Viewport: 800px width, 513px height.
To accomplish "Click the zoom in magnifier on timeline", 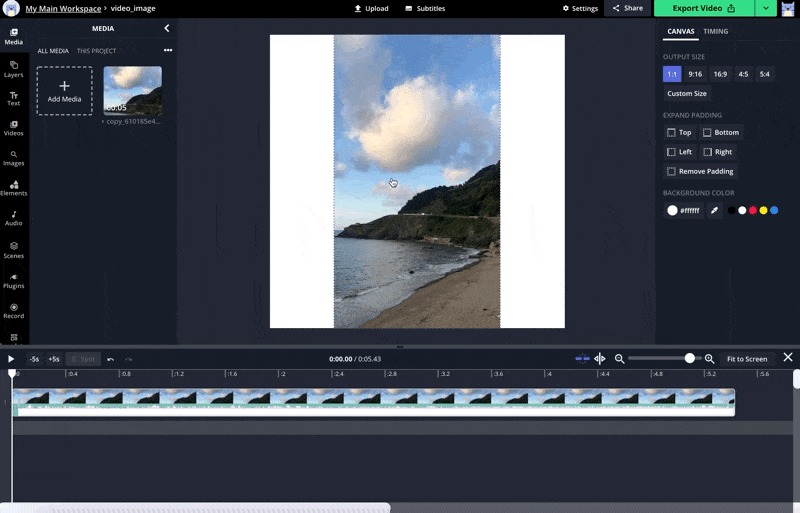I will [710, 359].
